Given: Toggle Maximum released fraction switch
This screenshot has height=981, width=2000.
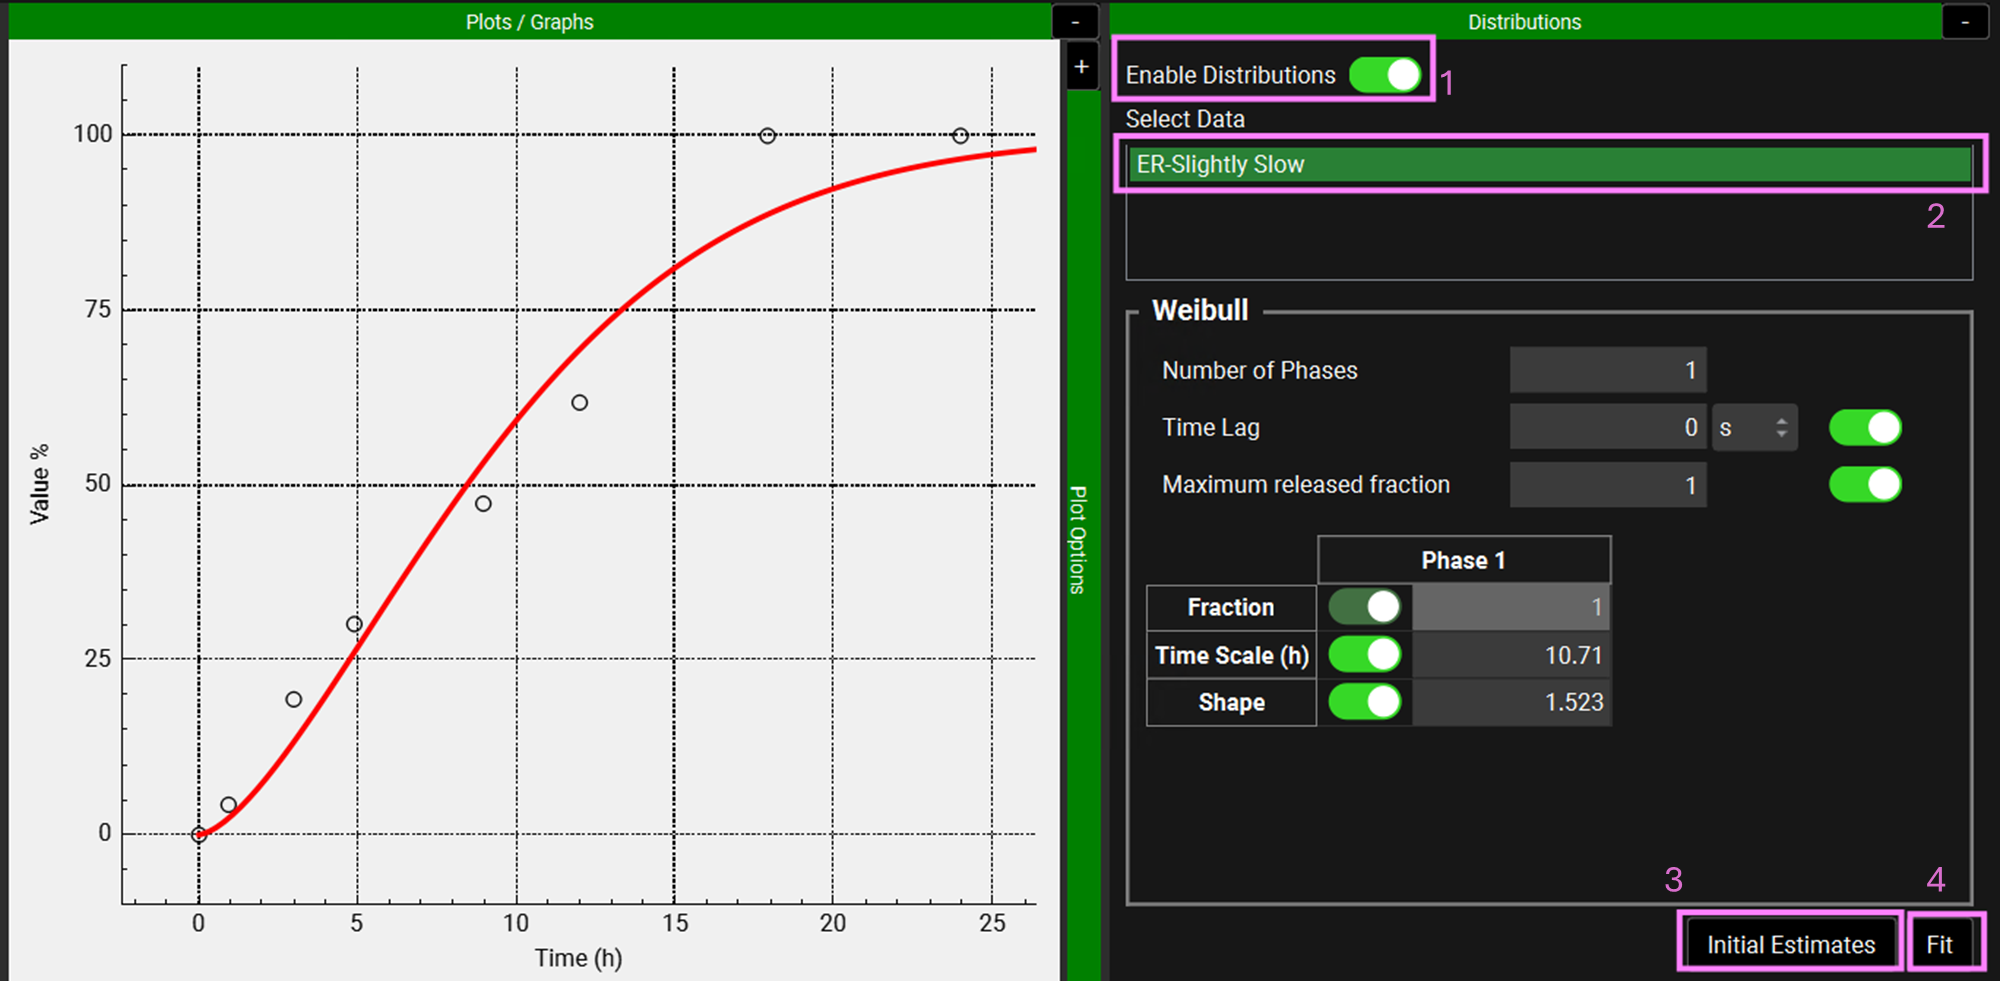Looking at the screenshot, I should coord(1865,485).
